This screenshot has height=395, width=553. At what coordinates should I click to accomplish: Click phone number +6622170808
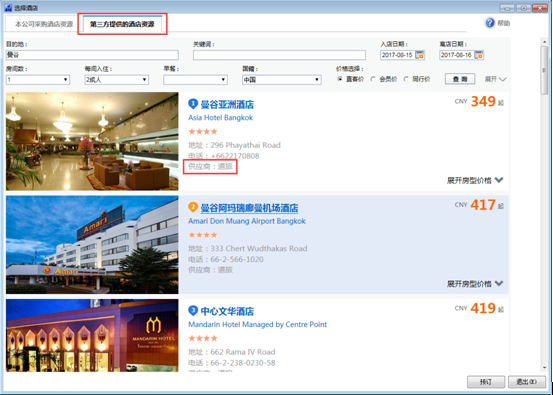[235, 156]
